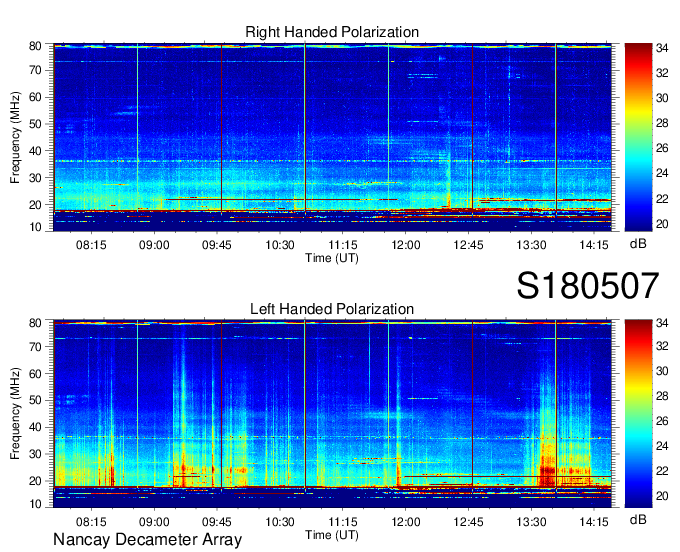Click the 12:45 time tick under the Left Handed plot
Viewport: 680px width, 552px height.
coord(468,522)
